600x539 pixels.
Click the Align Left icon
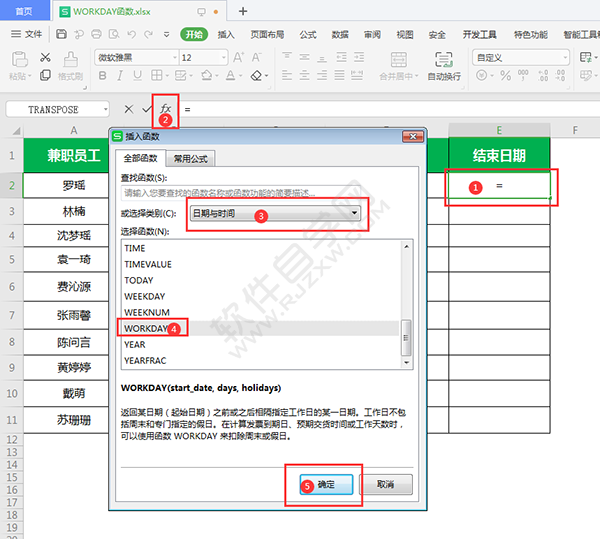tap(287, 75)
